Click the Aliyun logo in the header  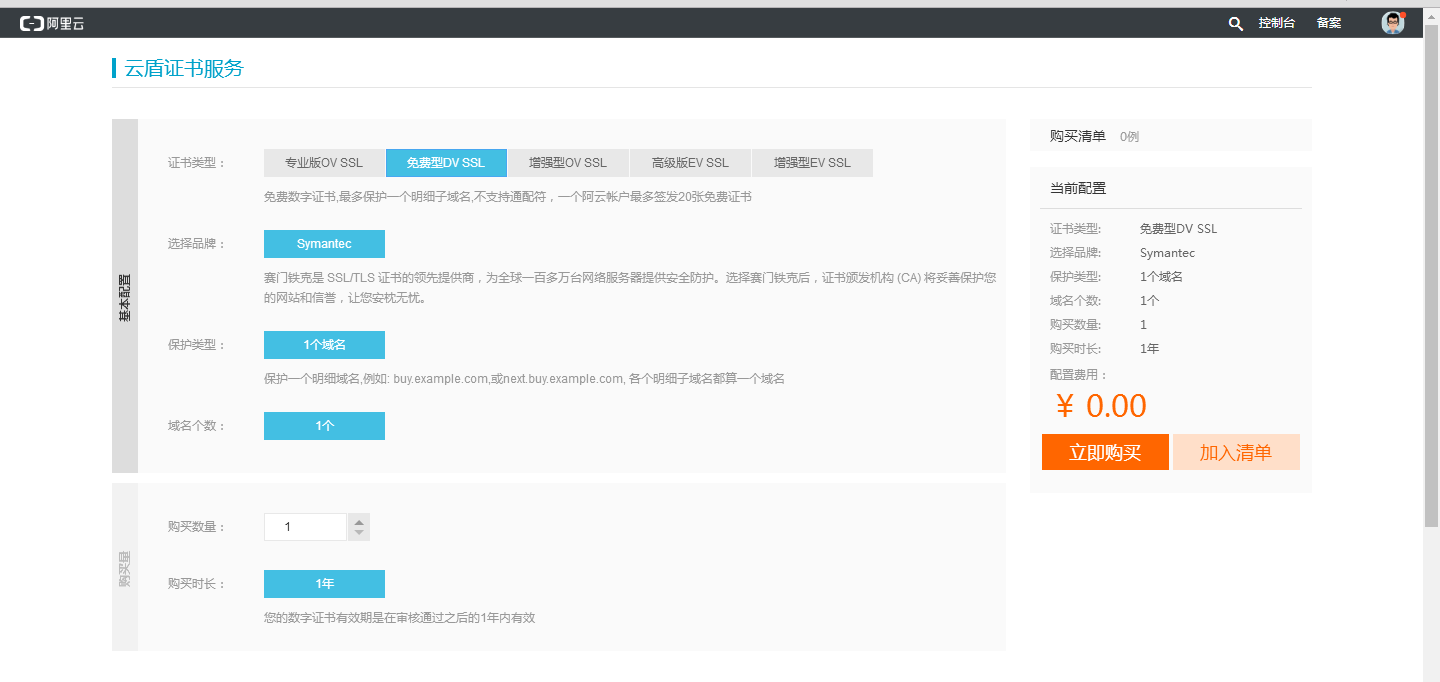pos(52,23)
